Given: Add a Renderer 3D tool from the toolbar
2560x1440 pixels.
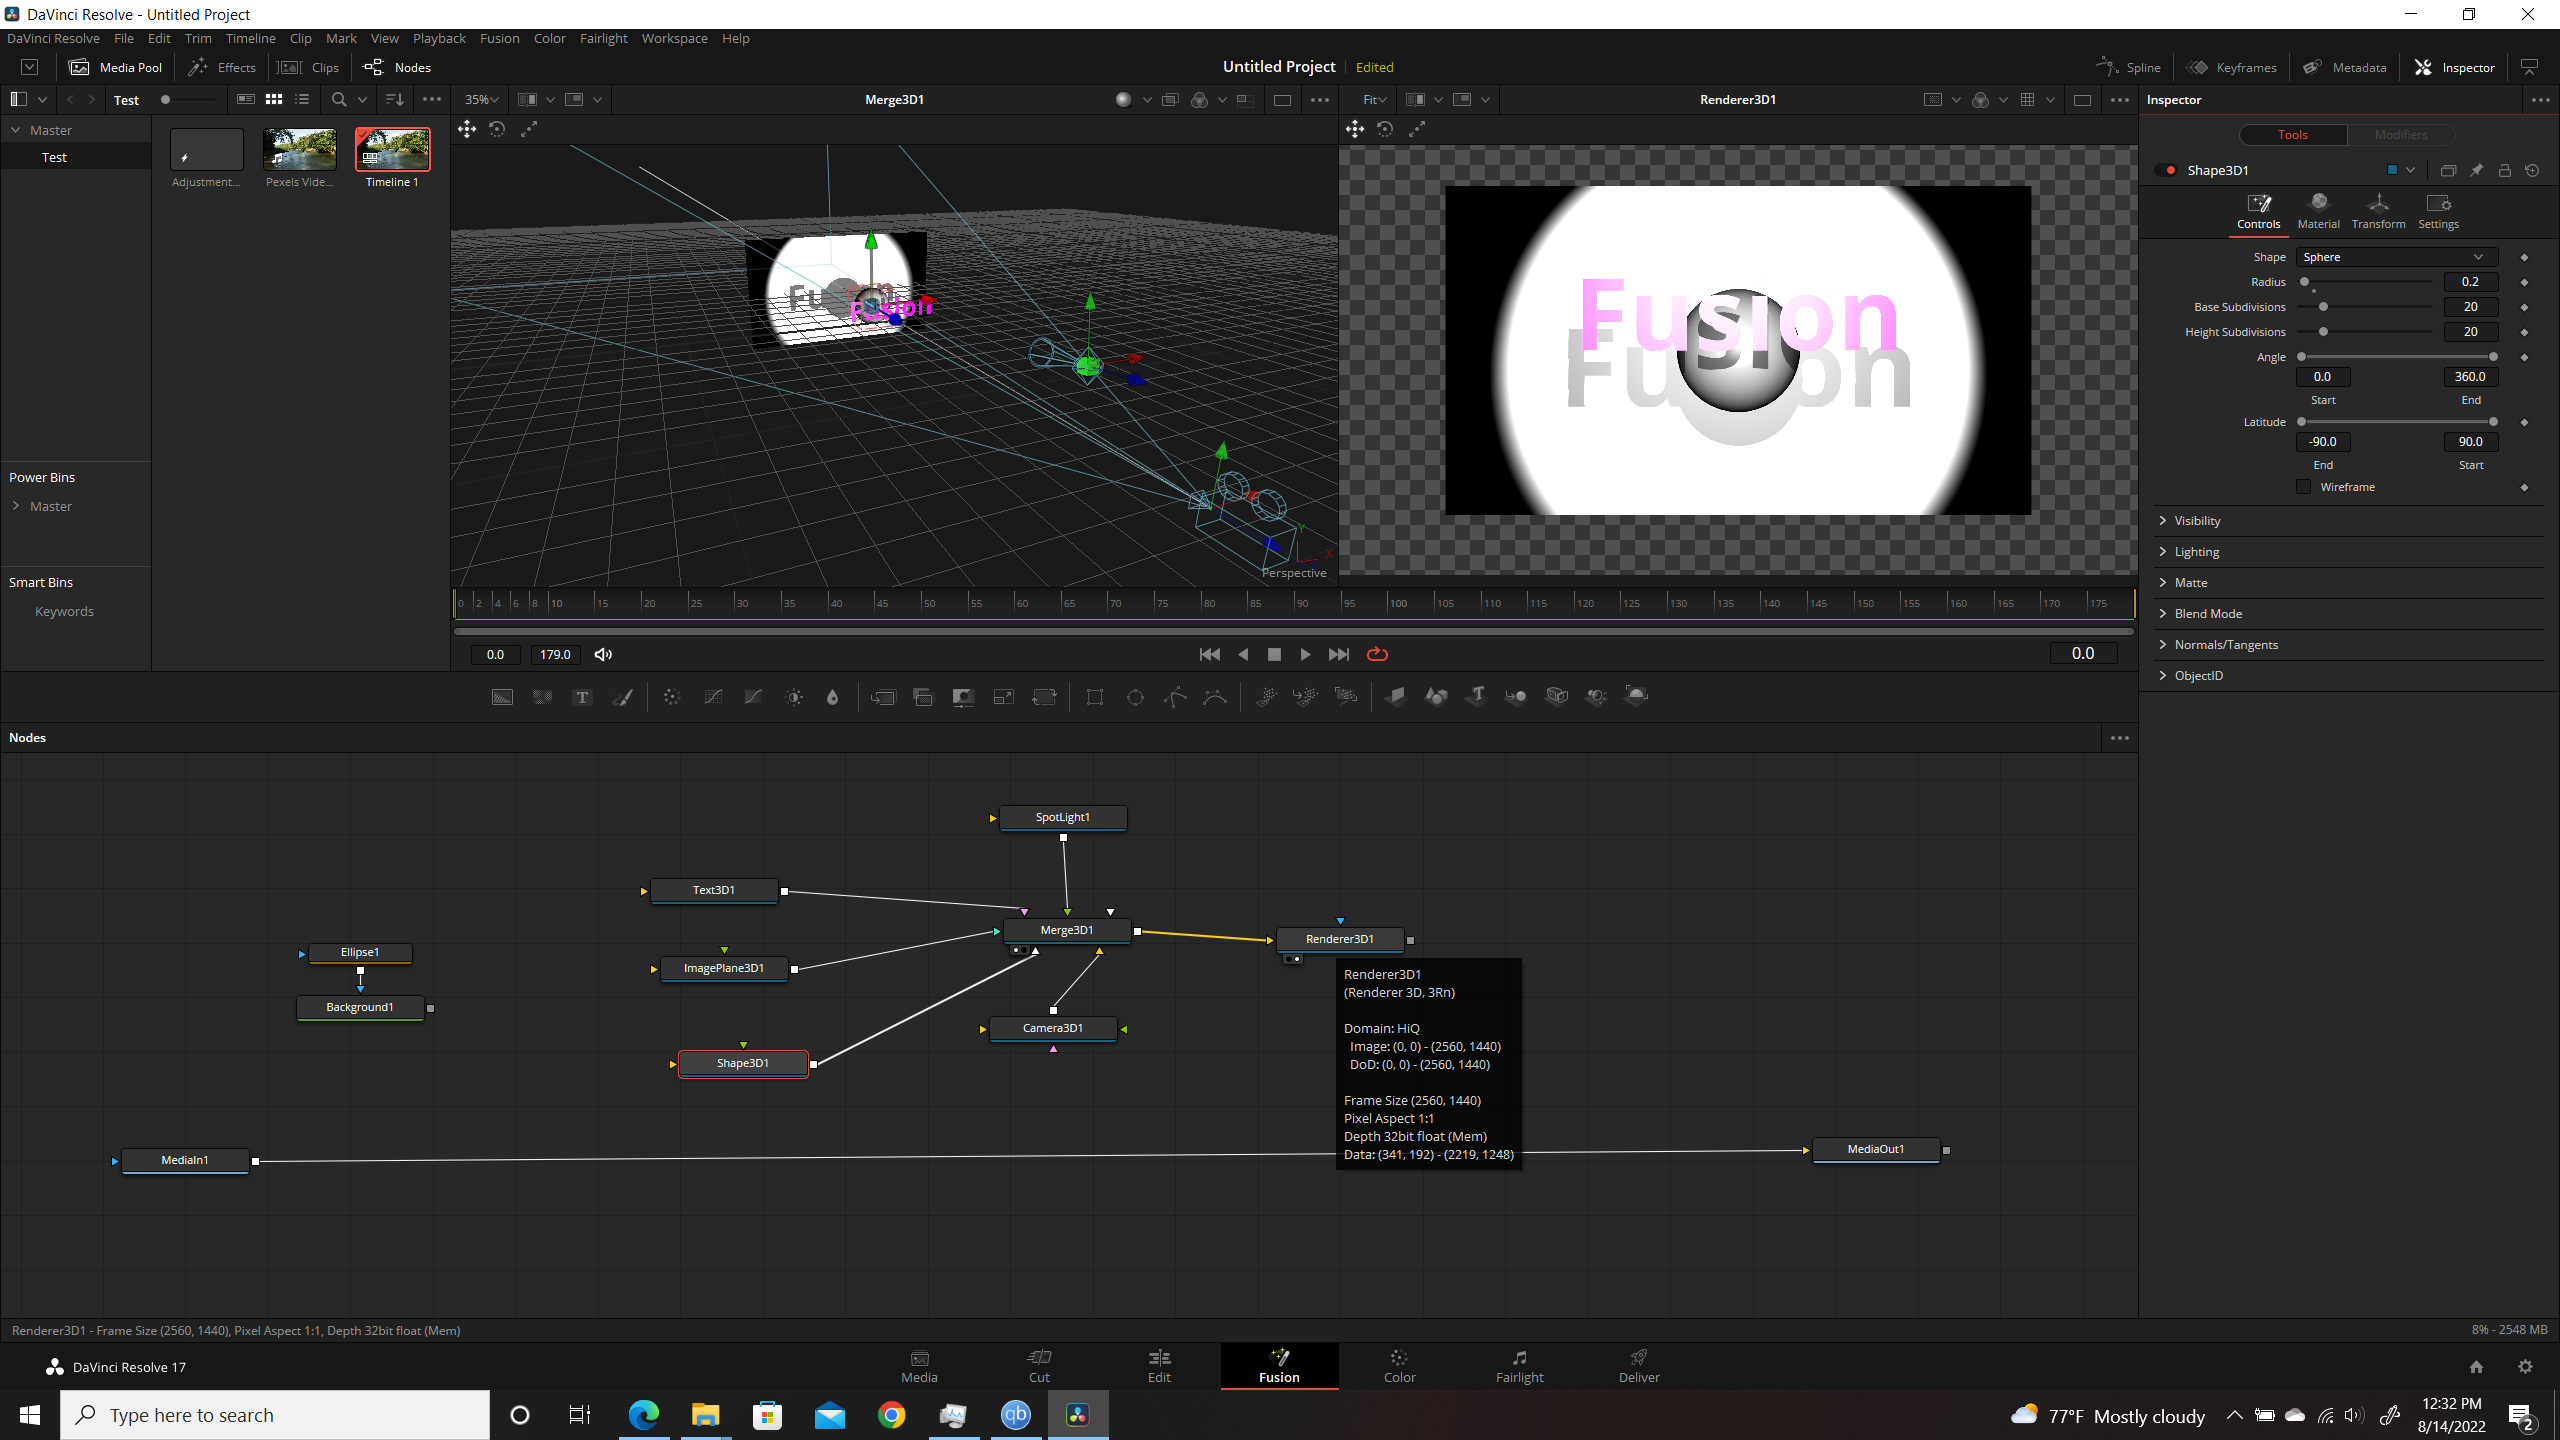Looking at the screenshot, I should 1636,697.
